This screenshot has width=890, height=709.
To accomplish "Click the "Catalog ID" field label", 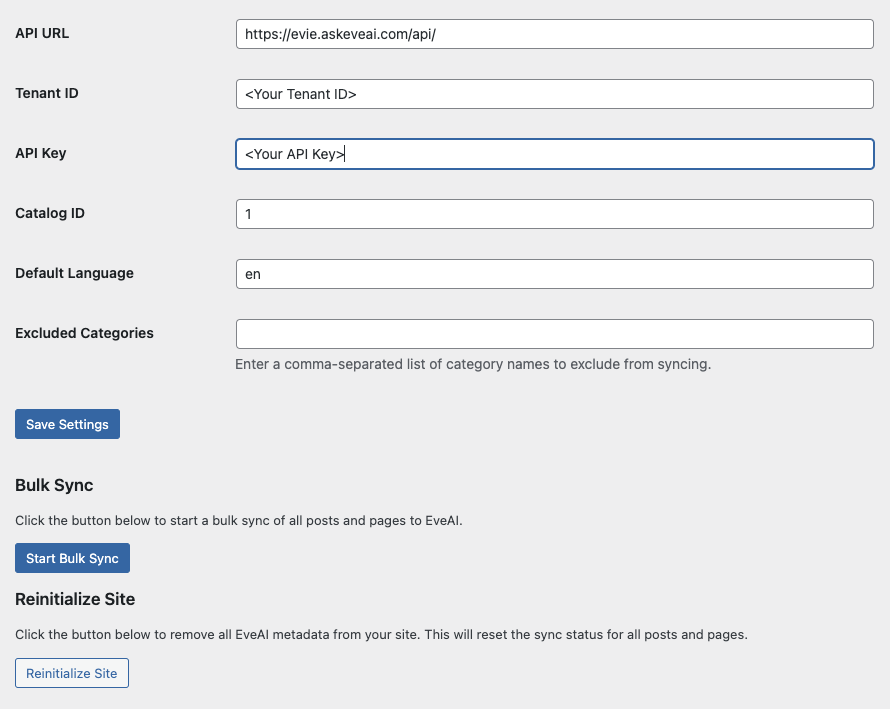I will click(x=50, y=213).
